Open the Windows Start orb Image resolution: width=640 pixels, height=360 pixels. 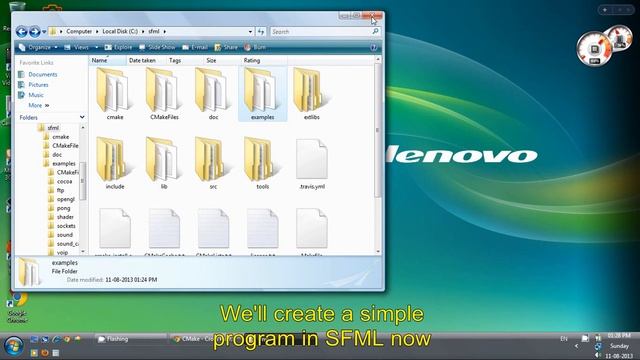[x=13, y=346]
